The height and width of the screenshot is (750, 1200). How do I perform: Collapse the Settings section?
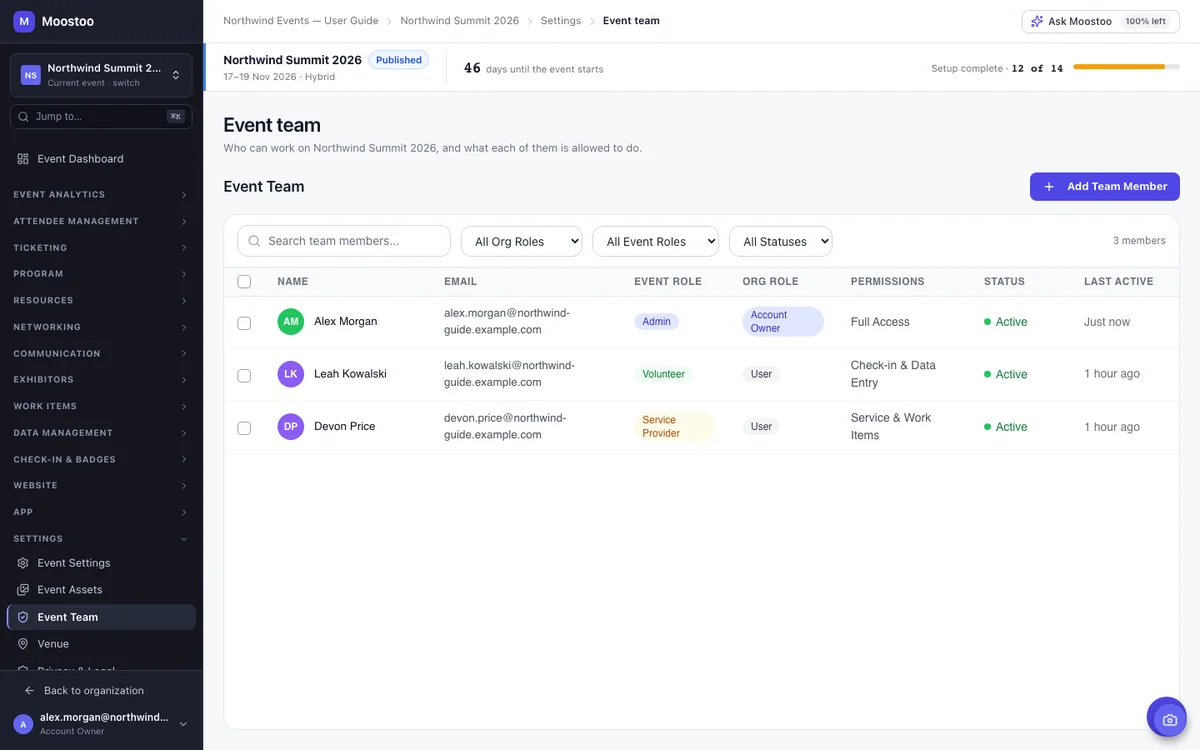[x=101, y=539]
